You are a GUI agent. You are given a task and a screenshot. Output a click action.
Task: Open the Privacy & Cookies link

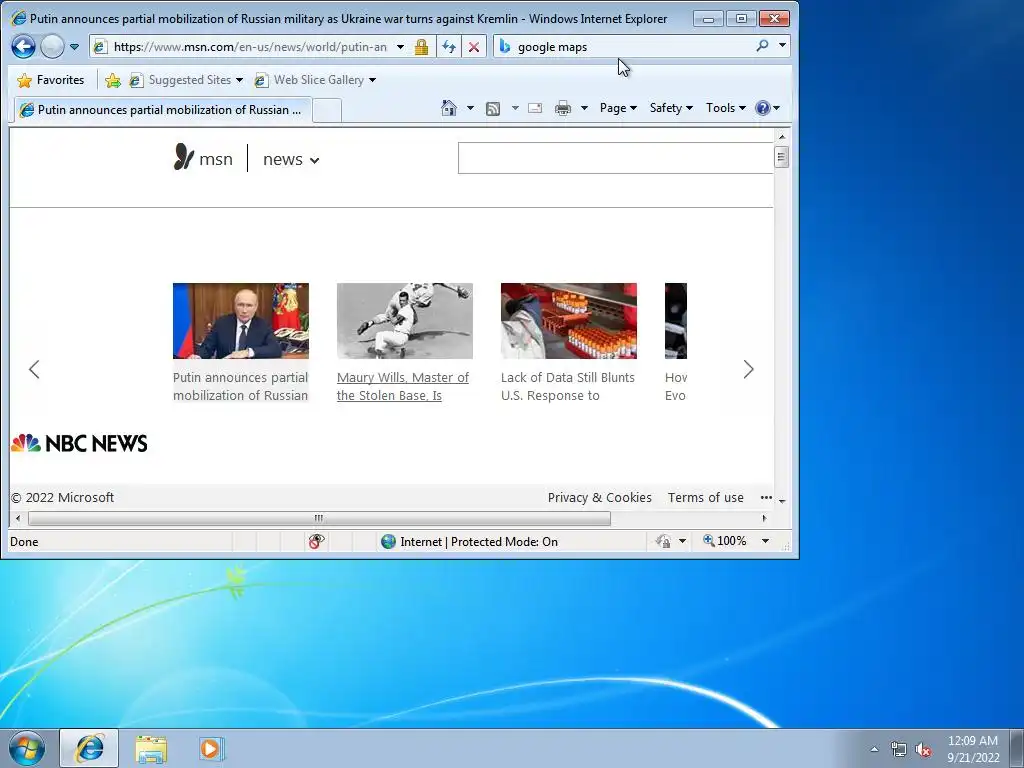point(600,498)
